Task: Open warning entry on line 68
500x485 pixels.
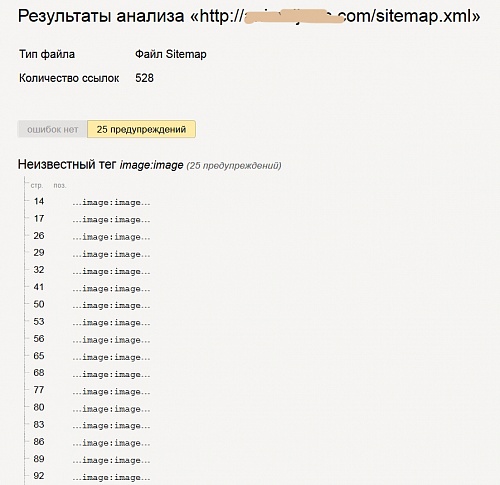Action: pyautogui.click(x=92, y=373)
